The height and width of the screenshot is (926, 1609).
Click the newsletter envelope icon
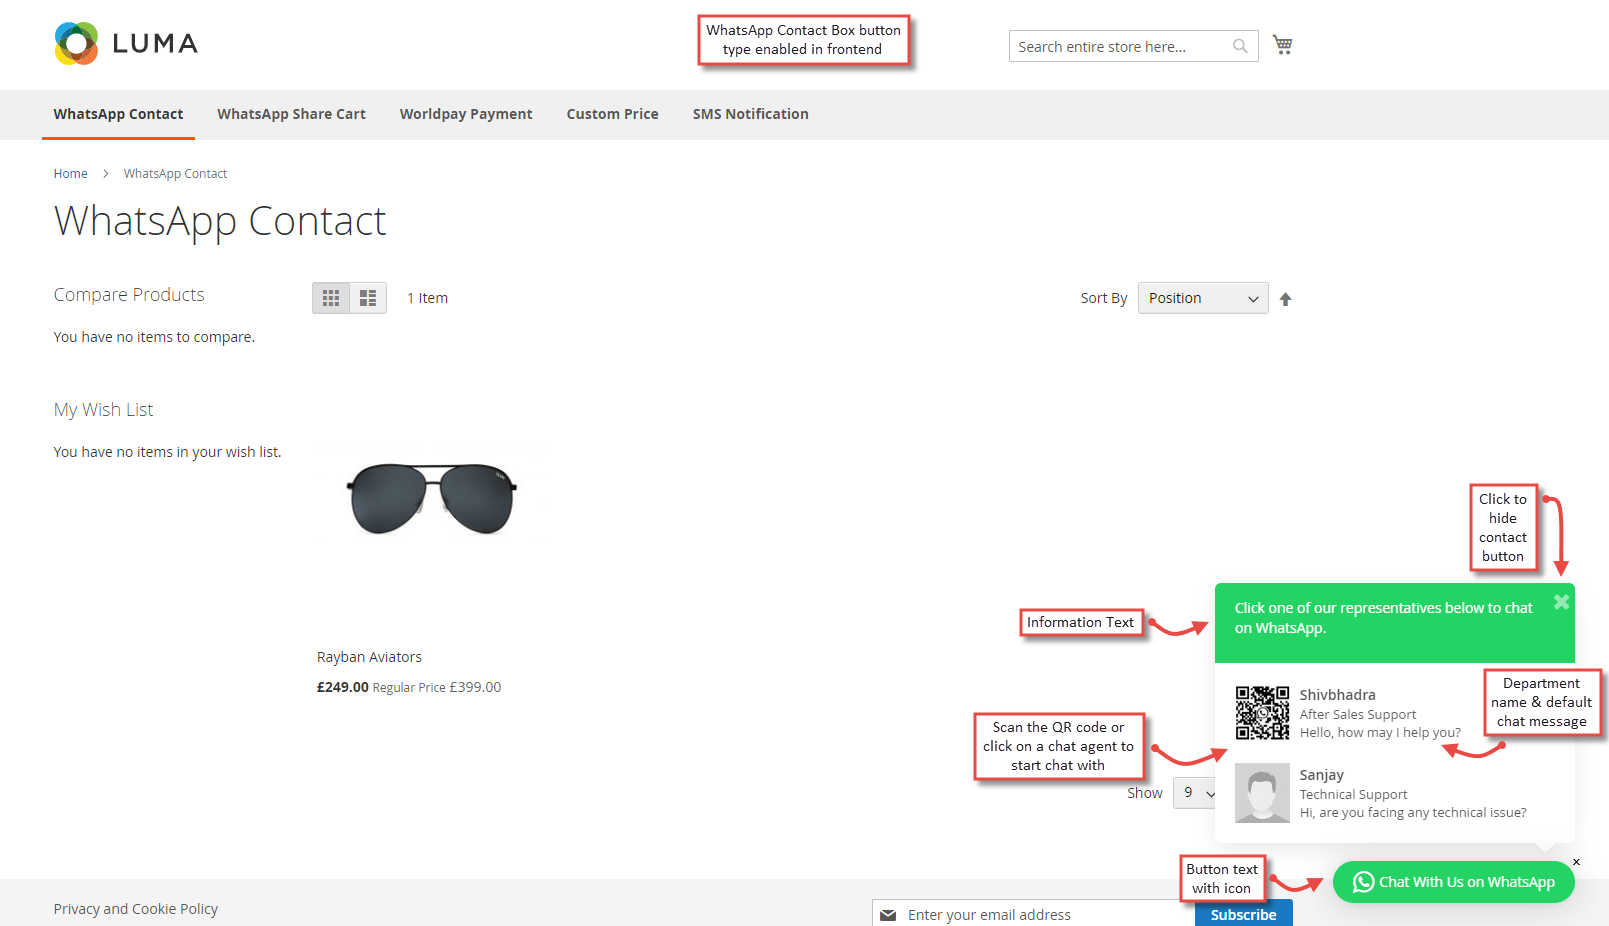[x=888, y=915]
